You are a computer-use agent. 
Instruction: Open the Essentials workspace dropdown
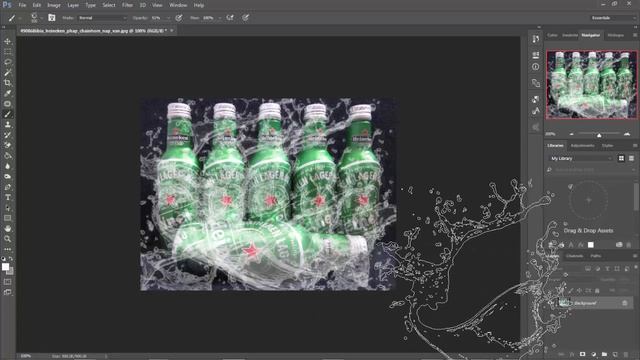tap(612, 18)
